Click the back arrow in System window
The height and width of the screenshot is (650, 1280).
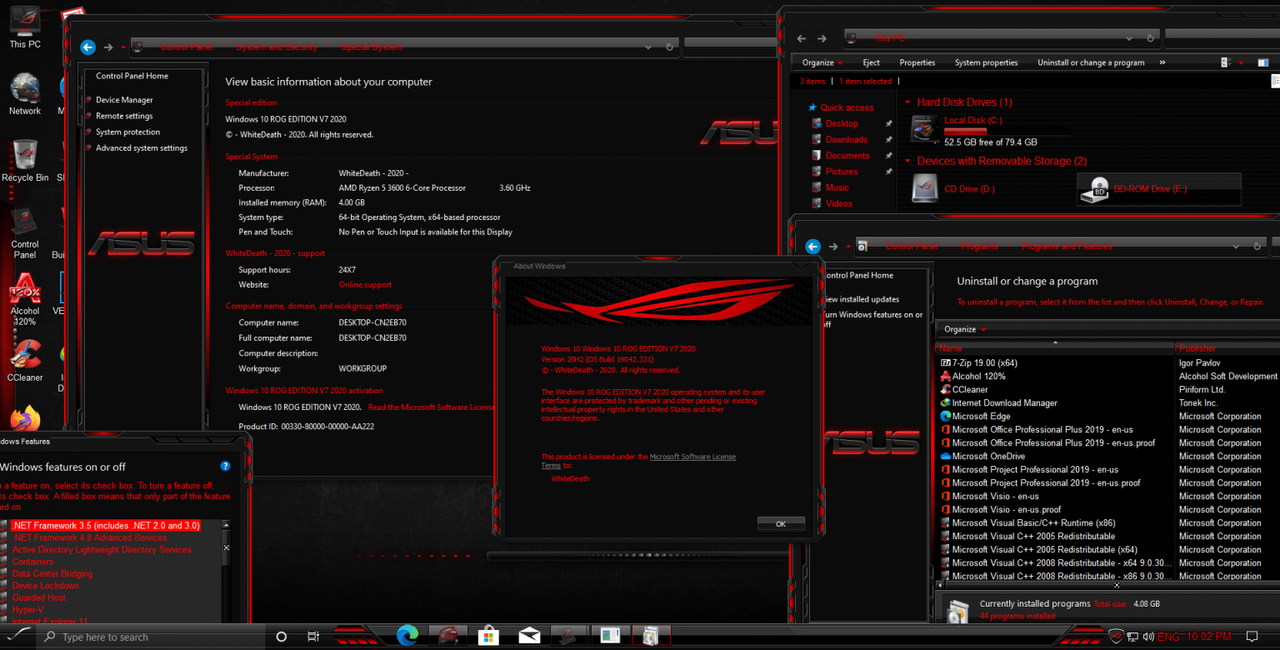(x=88, y=47)
